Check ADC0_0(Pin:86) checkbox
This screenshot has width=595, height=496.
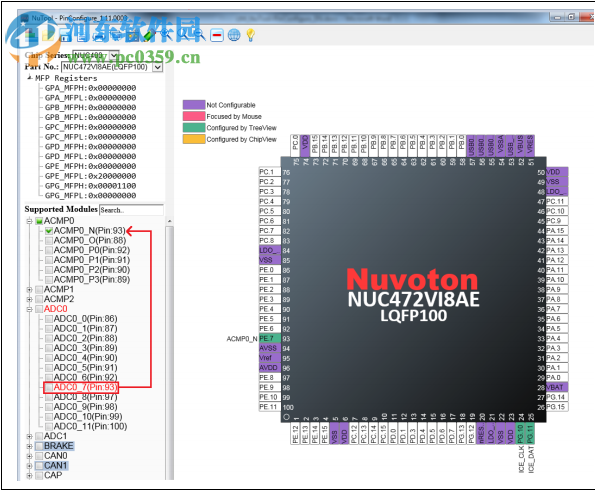pyautogui.click(x=49, y=319)
